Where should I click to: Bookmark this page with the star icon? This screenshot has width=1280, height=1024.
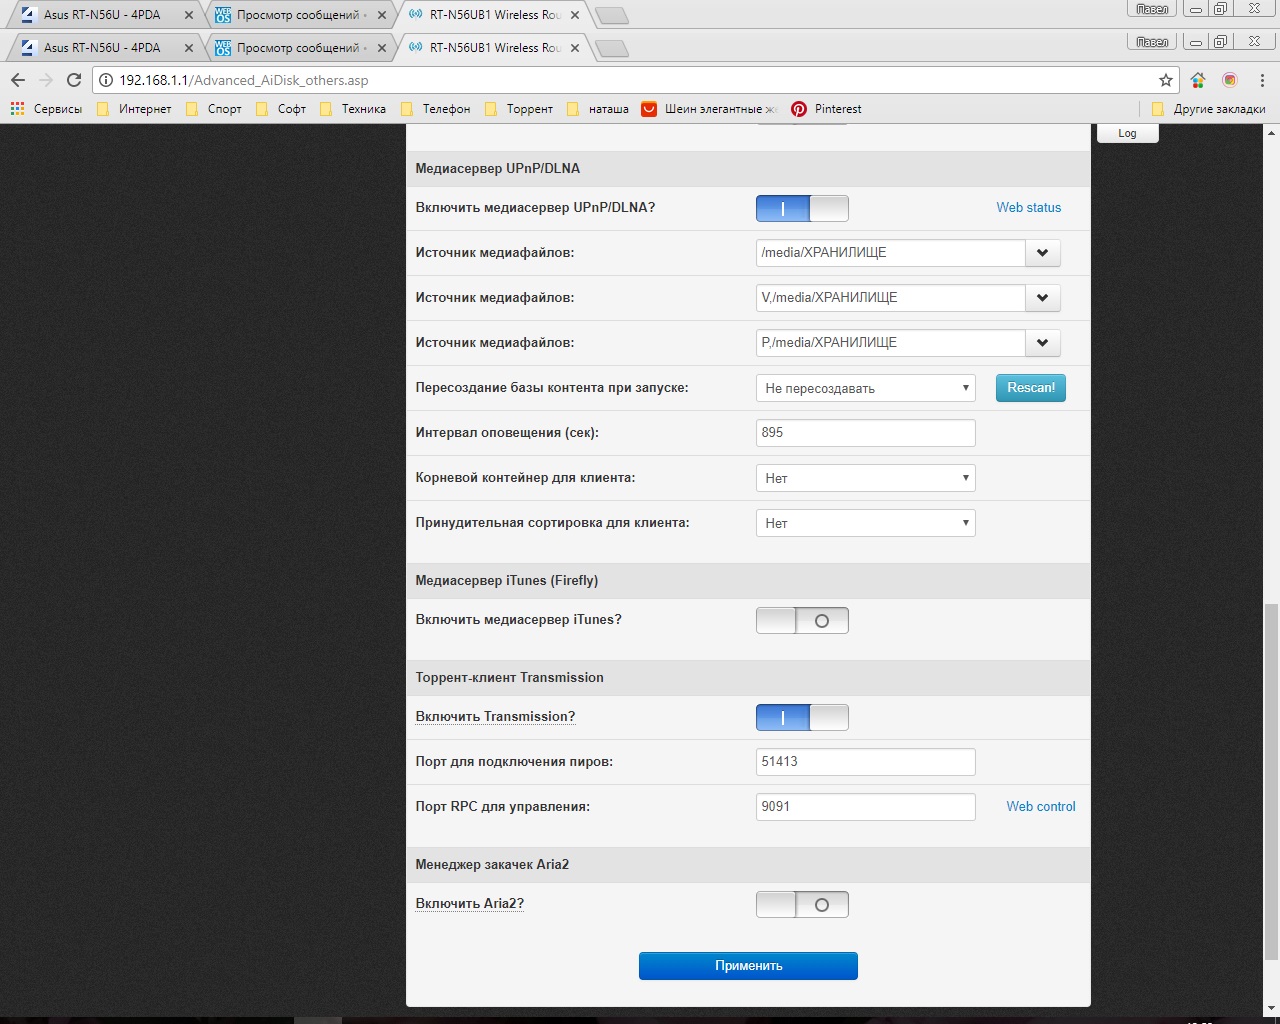(1165, 80)
